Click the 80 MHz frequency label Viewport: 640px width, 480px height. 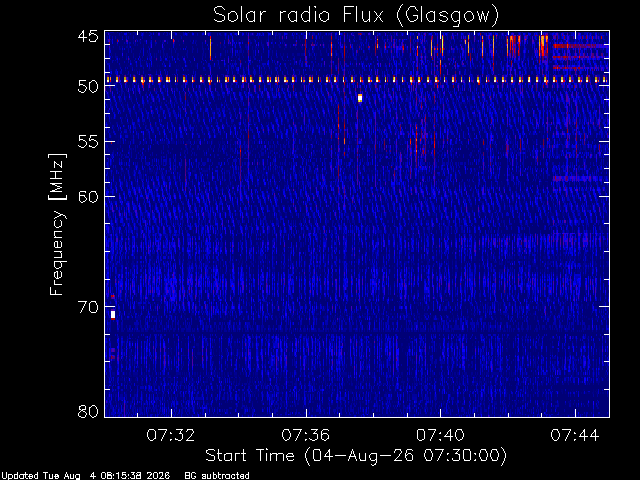point(88,411)
